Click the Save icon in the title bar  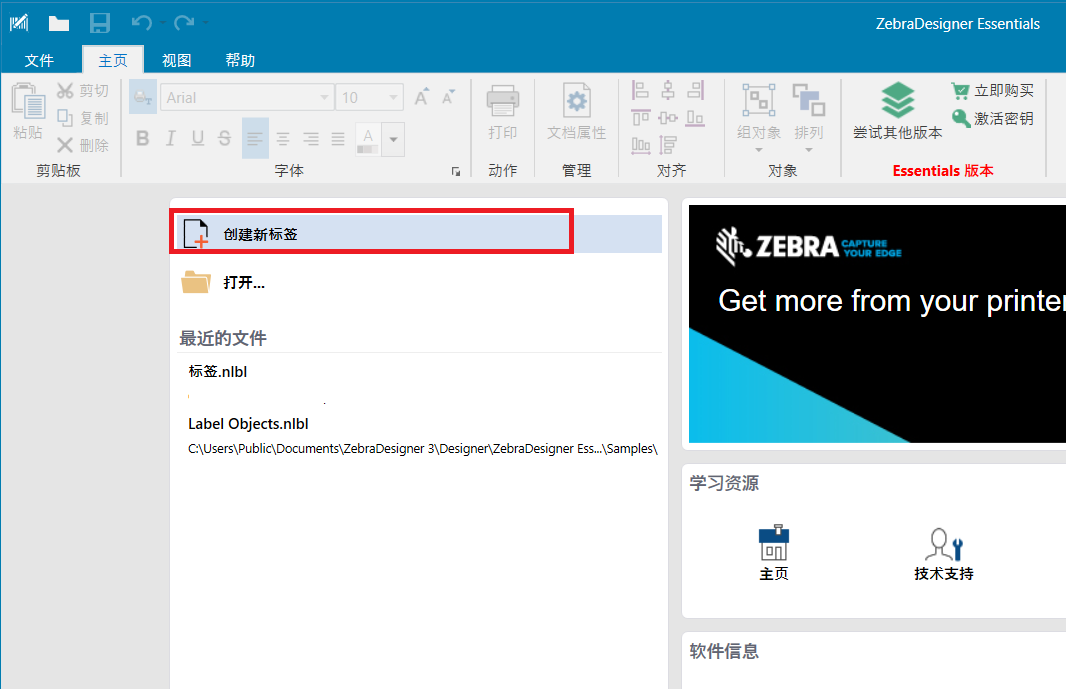99,22
